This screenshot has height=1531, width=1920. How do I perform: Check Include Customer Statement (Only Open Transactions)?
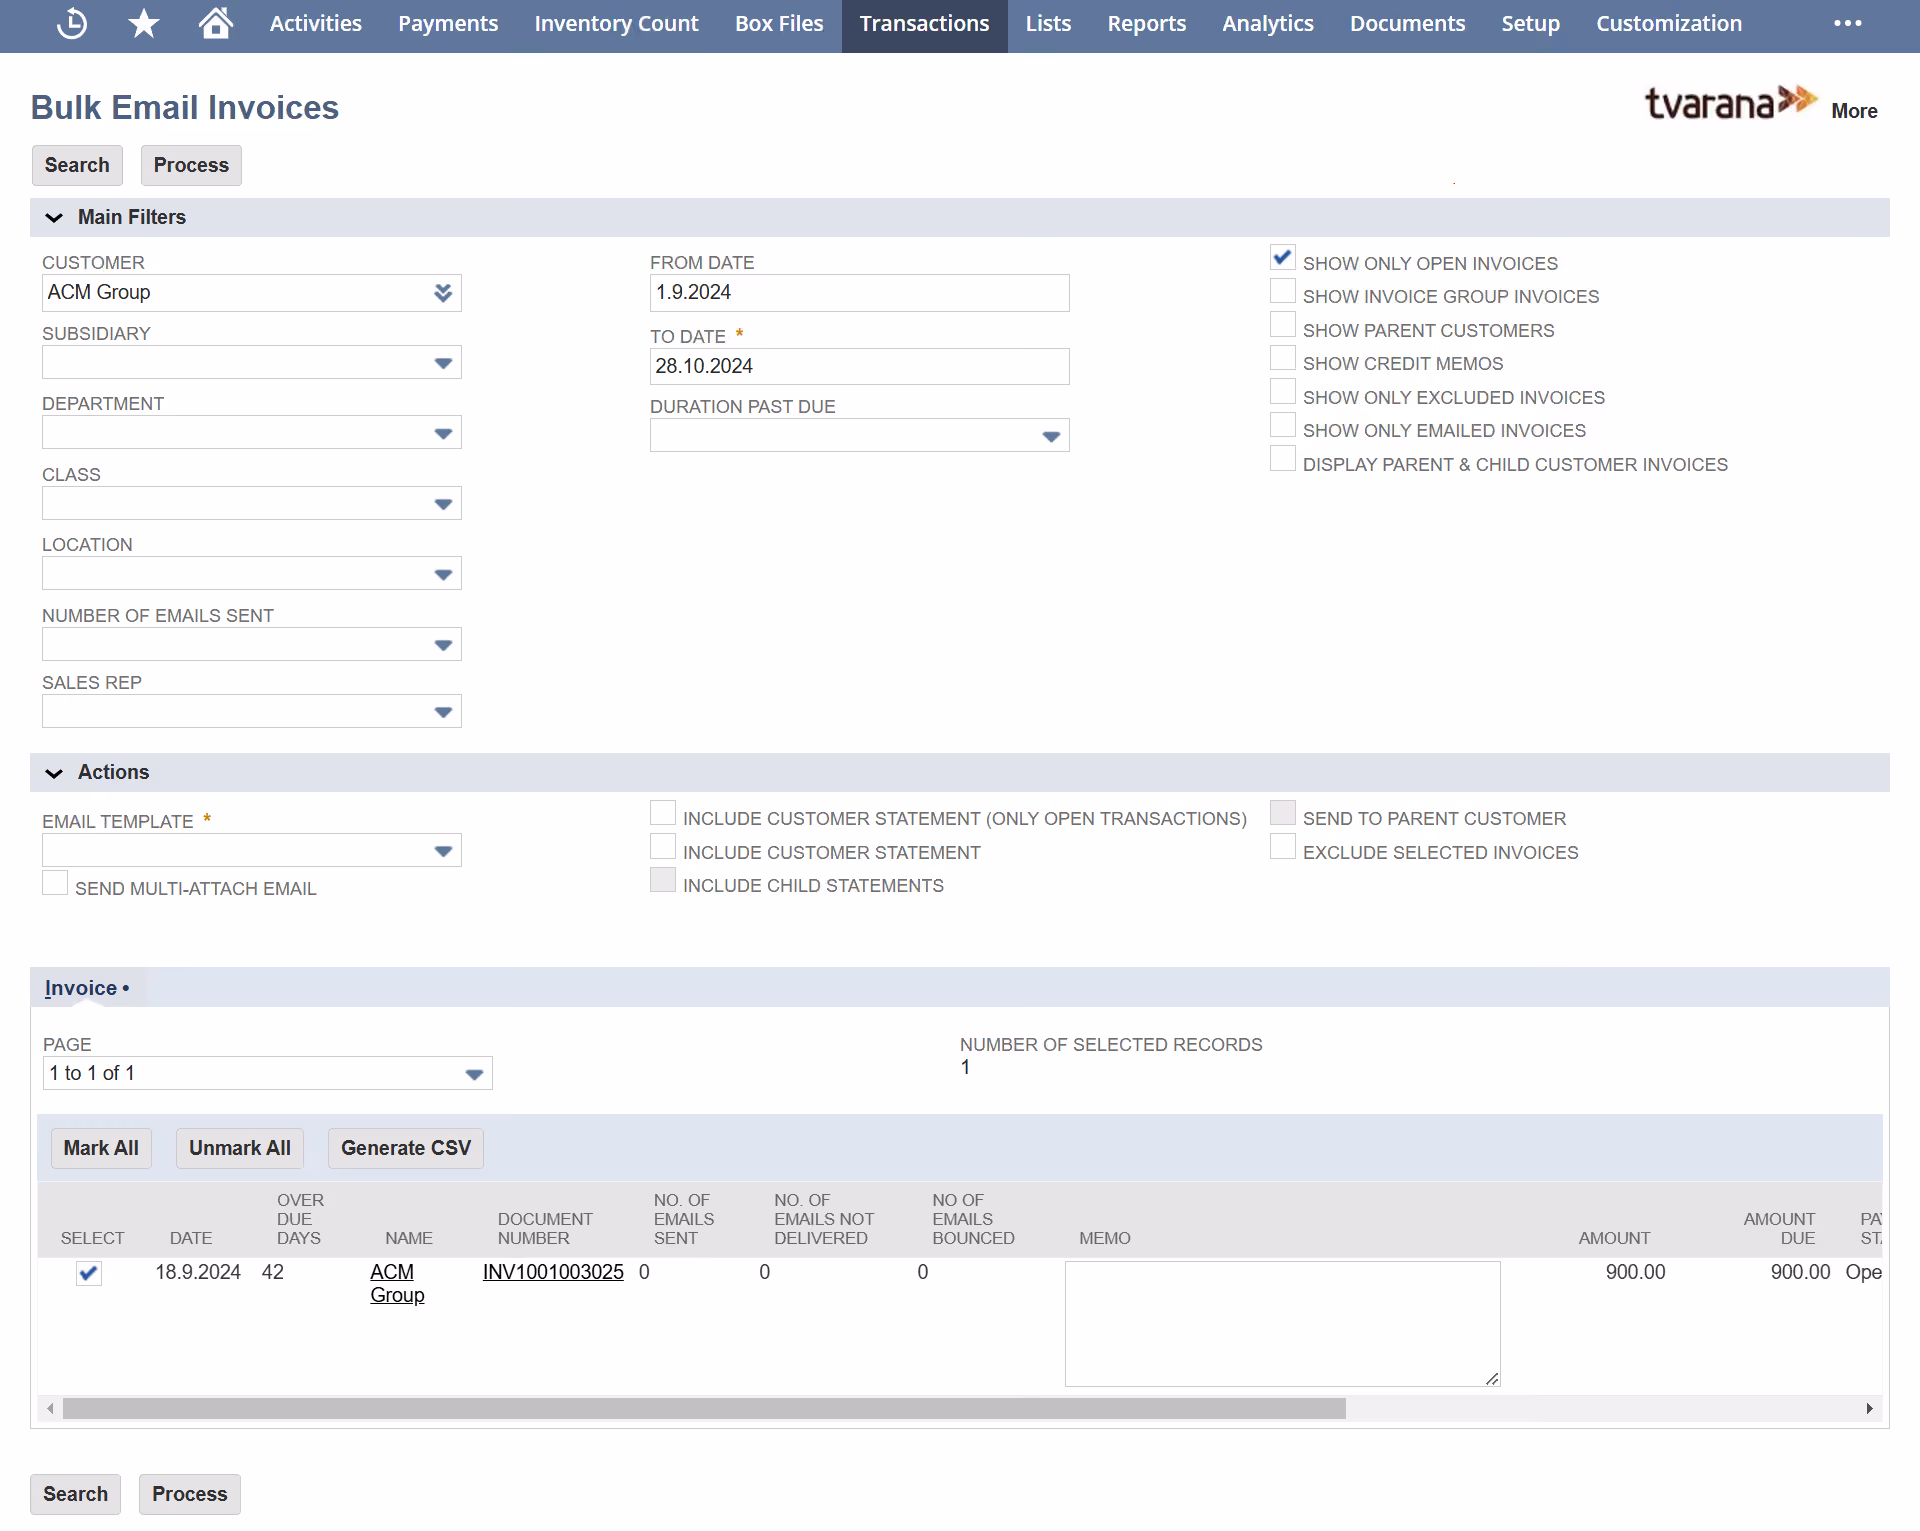tap(662, 813)
